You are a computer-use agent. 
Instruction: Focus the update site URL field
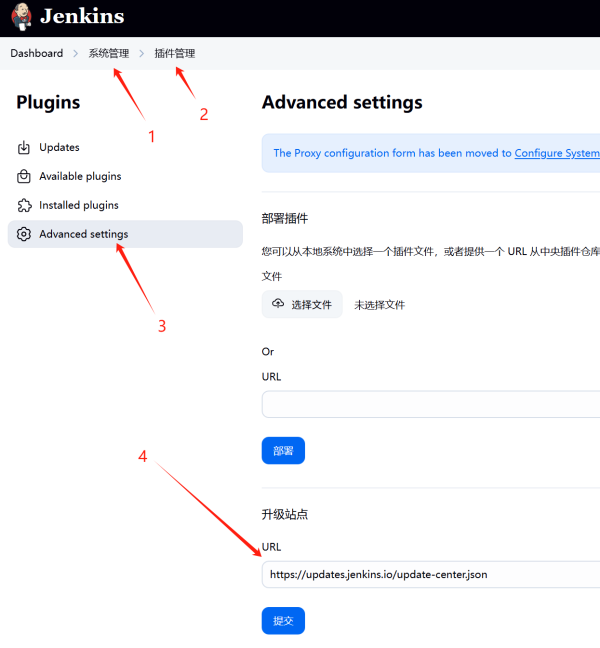click(431, 574)
